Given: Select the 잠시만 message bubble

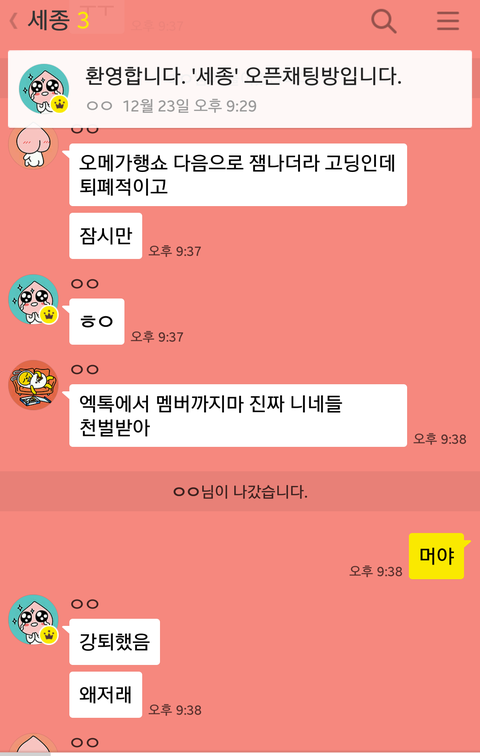Looking at the screenshot, I should pyautogui.click(x=106, y=236).
